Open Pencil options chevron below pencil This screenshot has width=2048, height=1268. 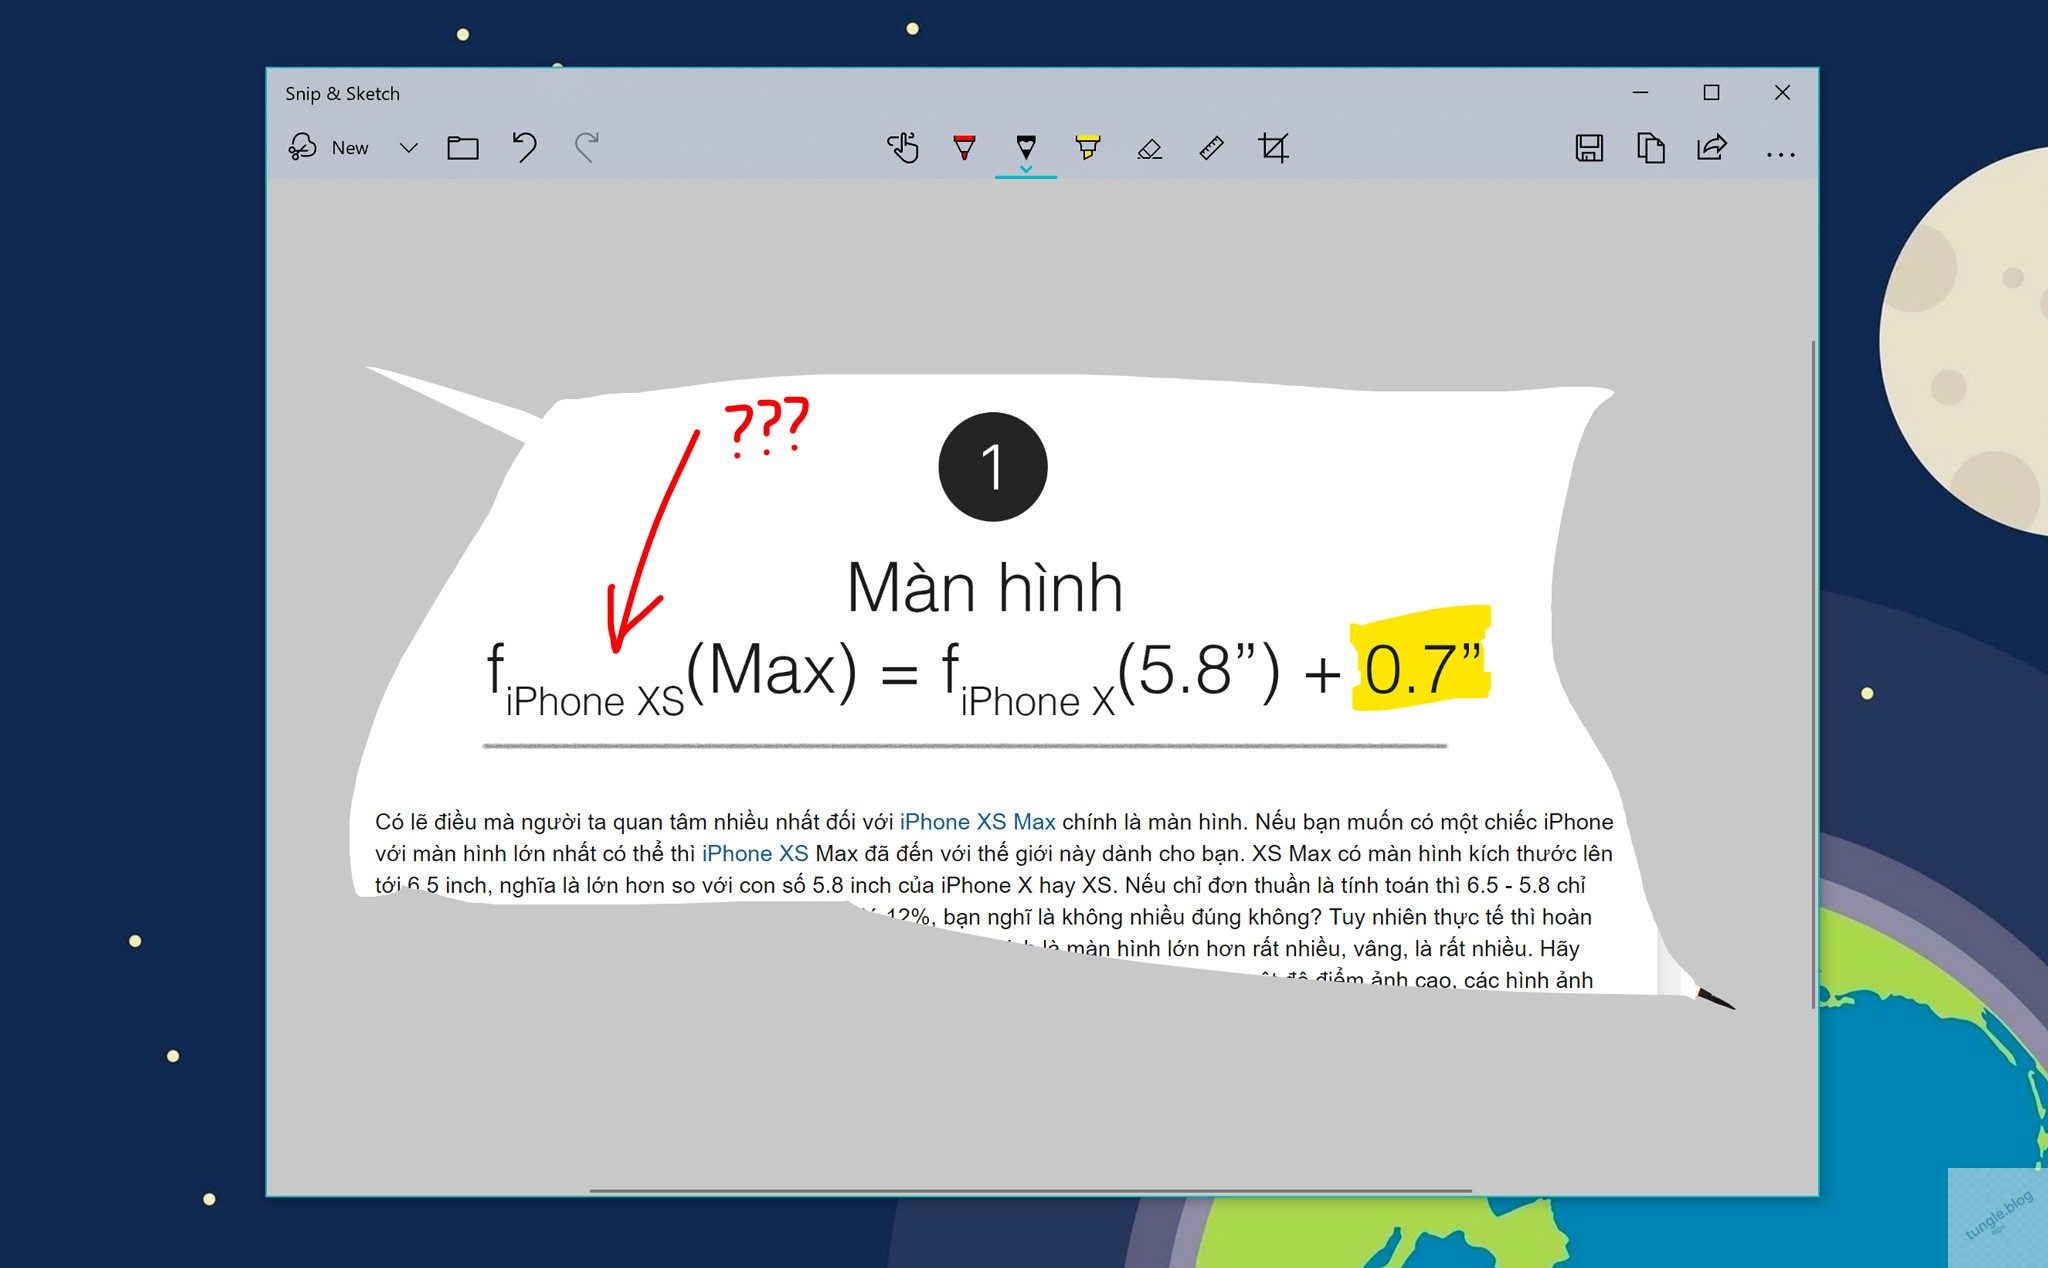1026,169
